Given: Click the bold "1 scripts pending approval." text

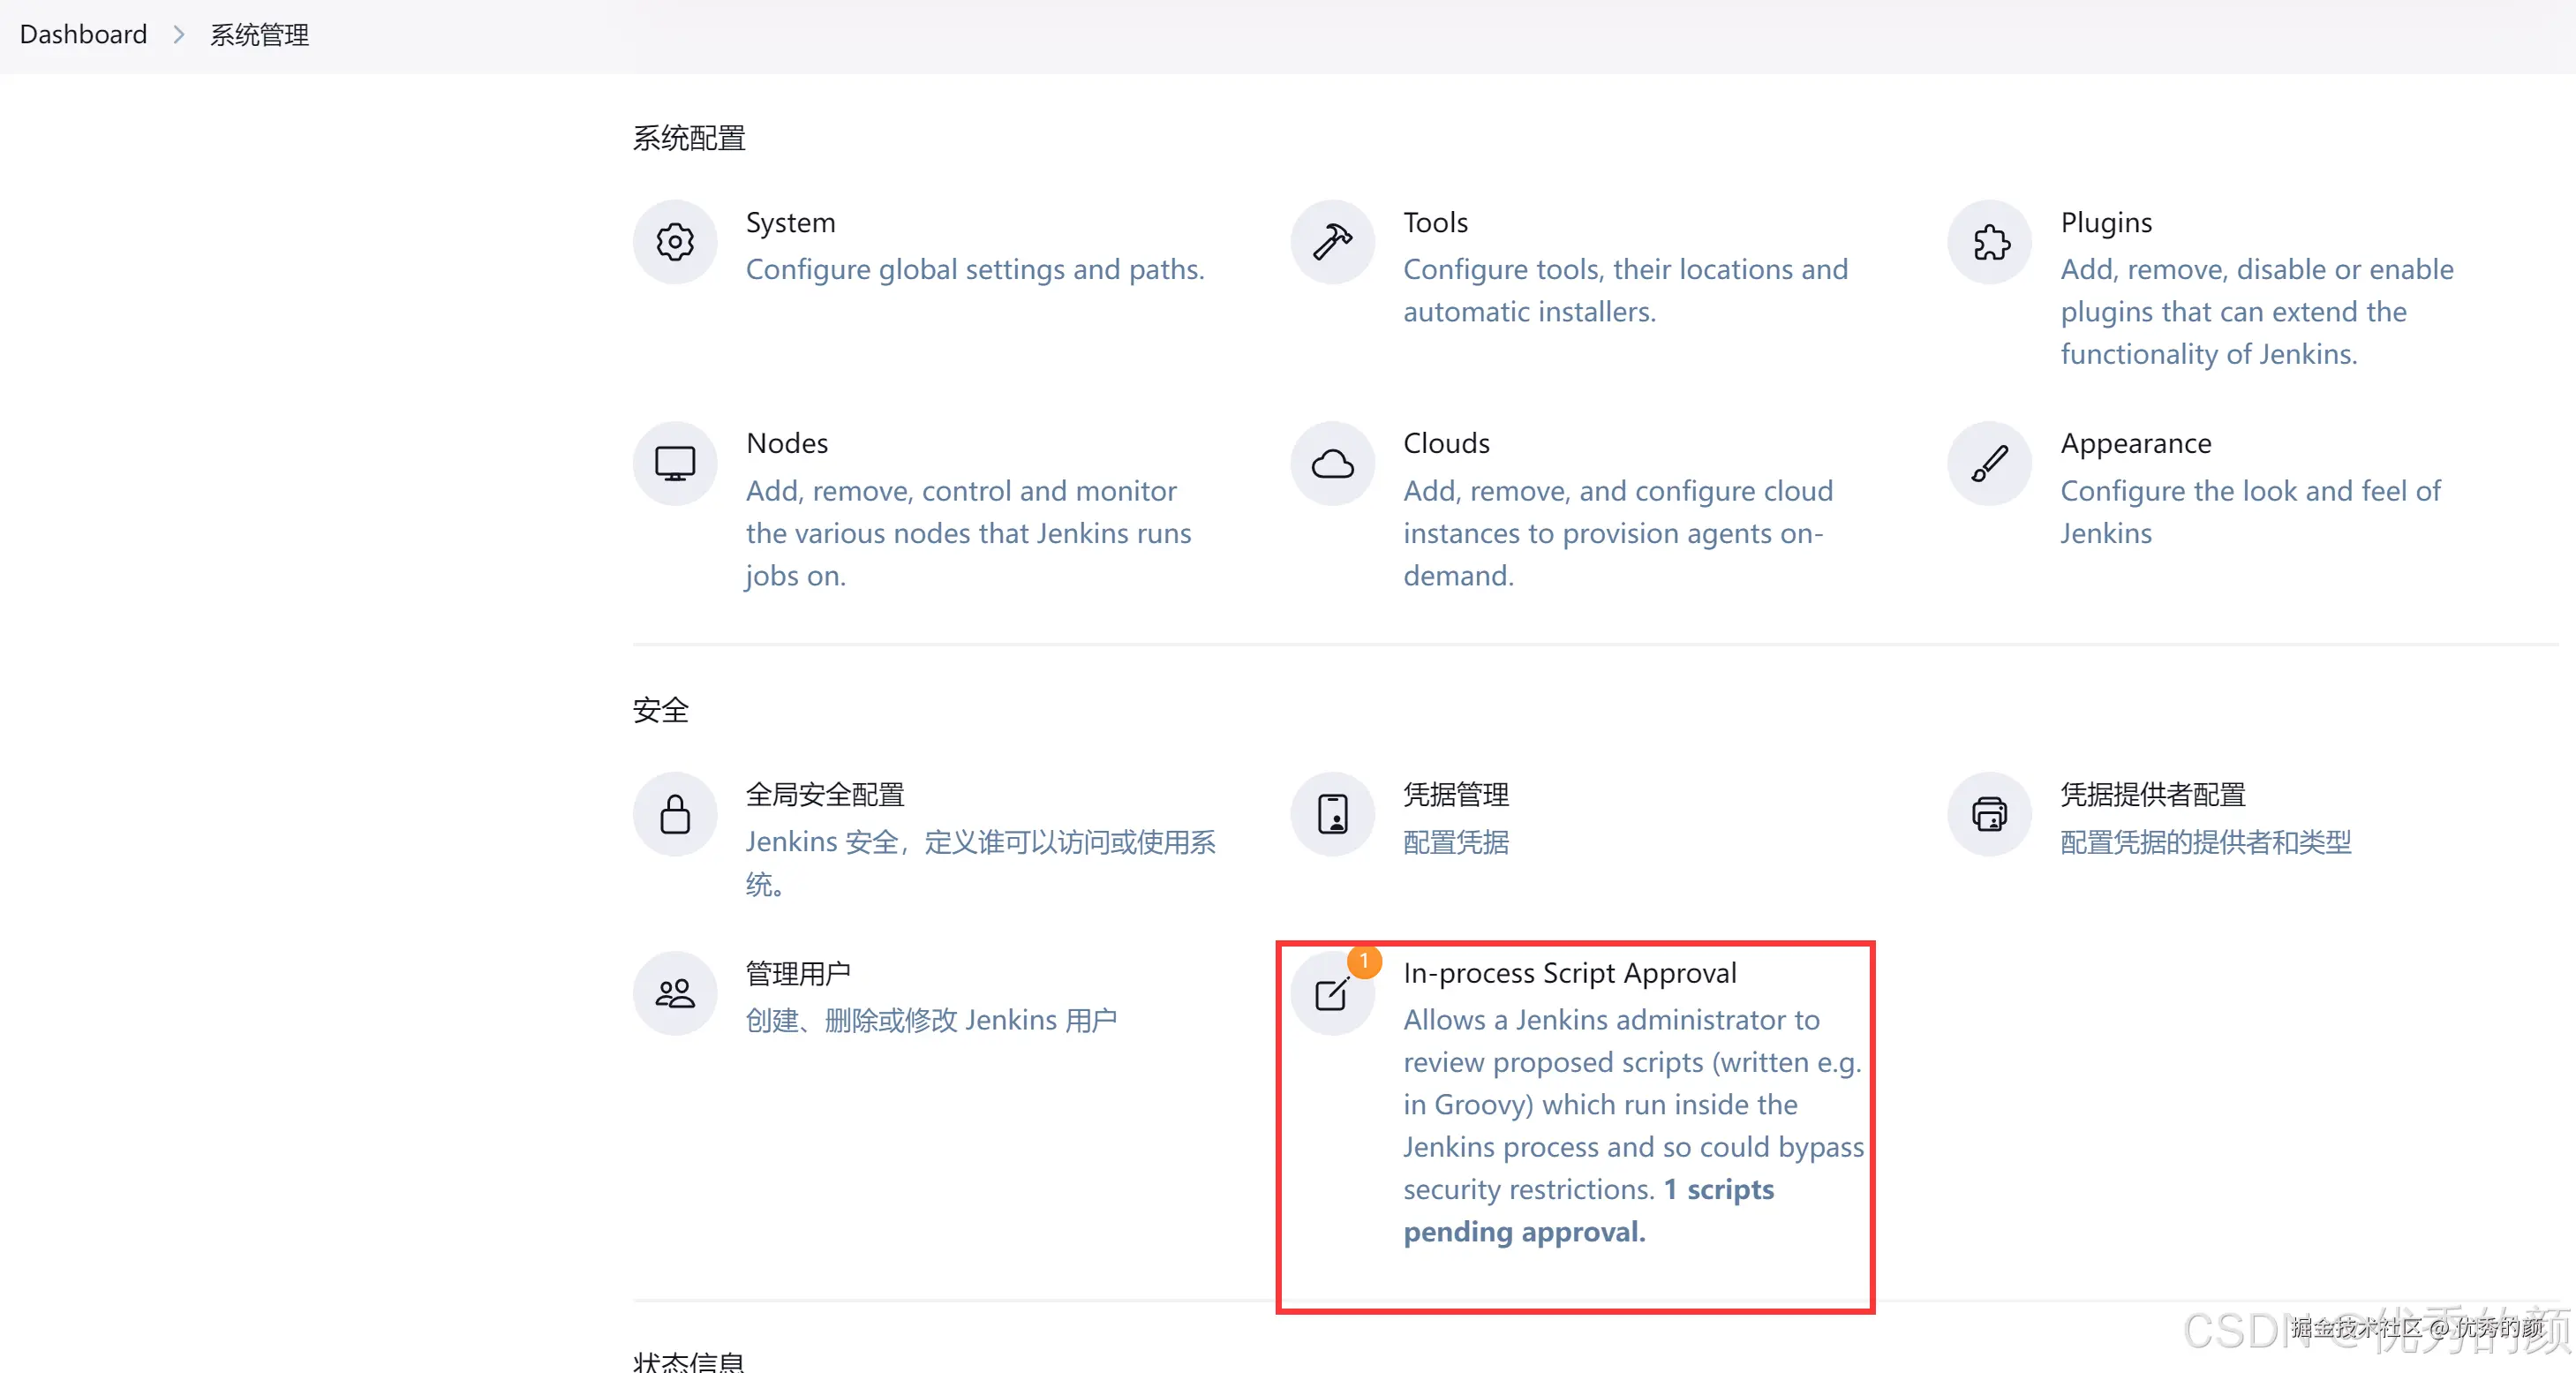Looking at the screenshot, I should [1589, 1211].
